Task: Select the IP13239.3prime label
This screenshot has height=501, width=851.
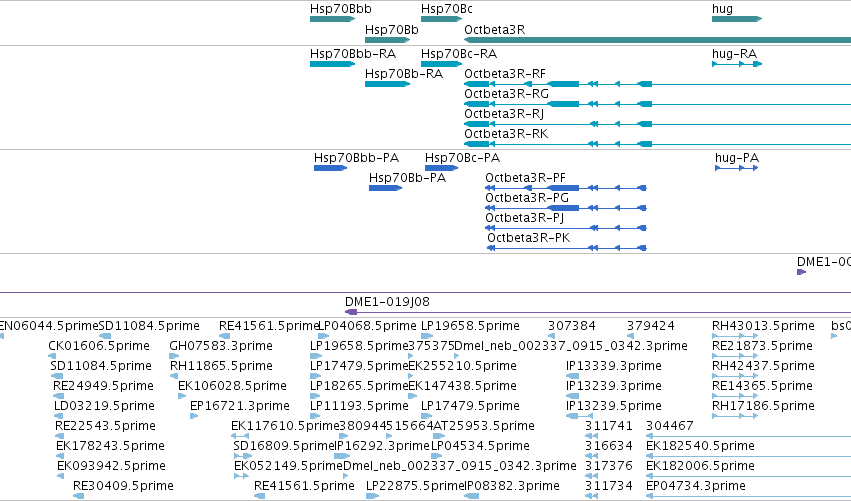Action: coord(614,386)
